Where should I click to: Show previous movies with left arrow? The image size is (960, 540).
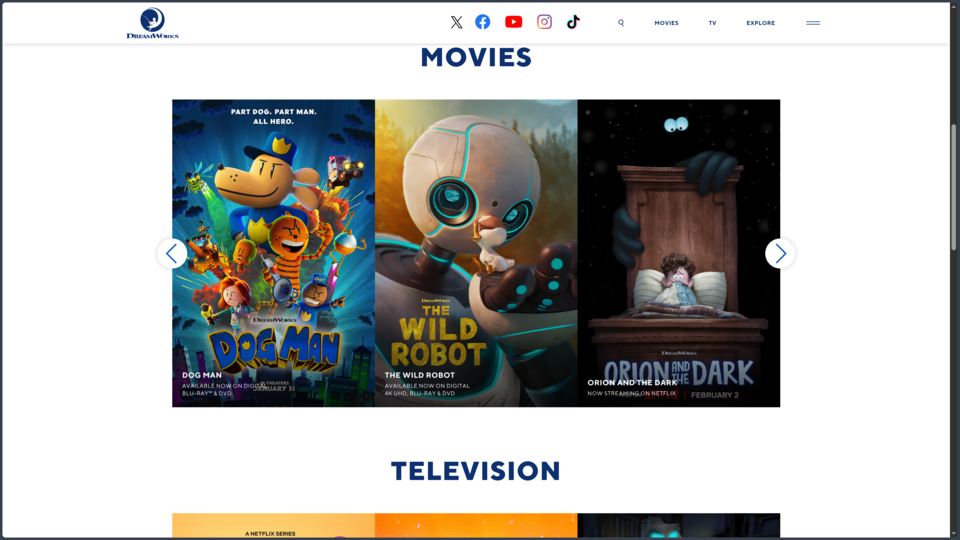coord(172,253)
